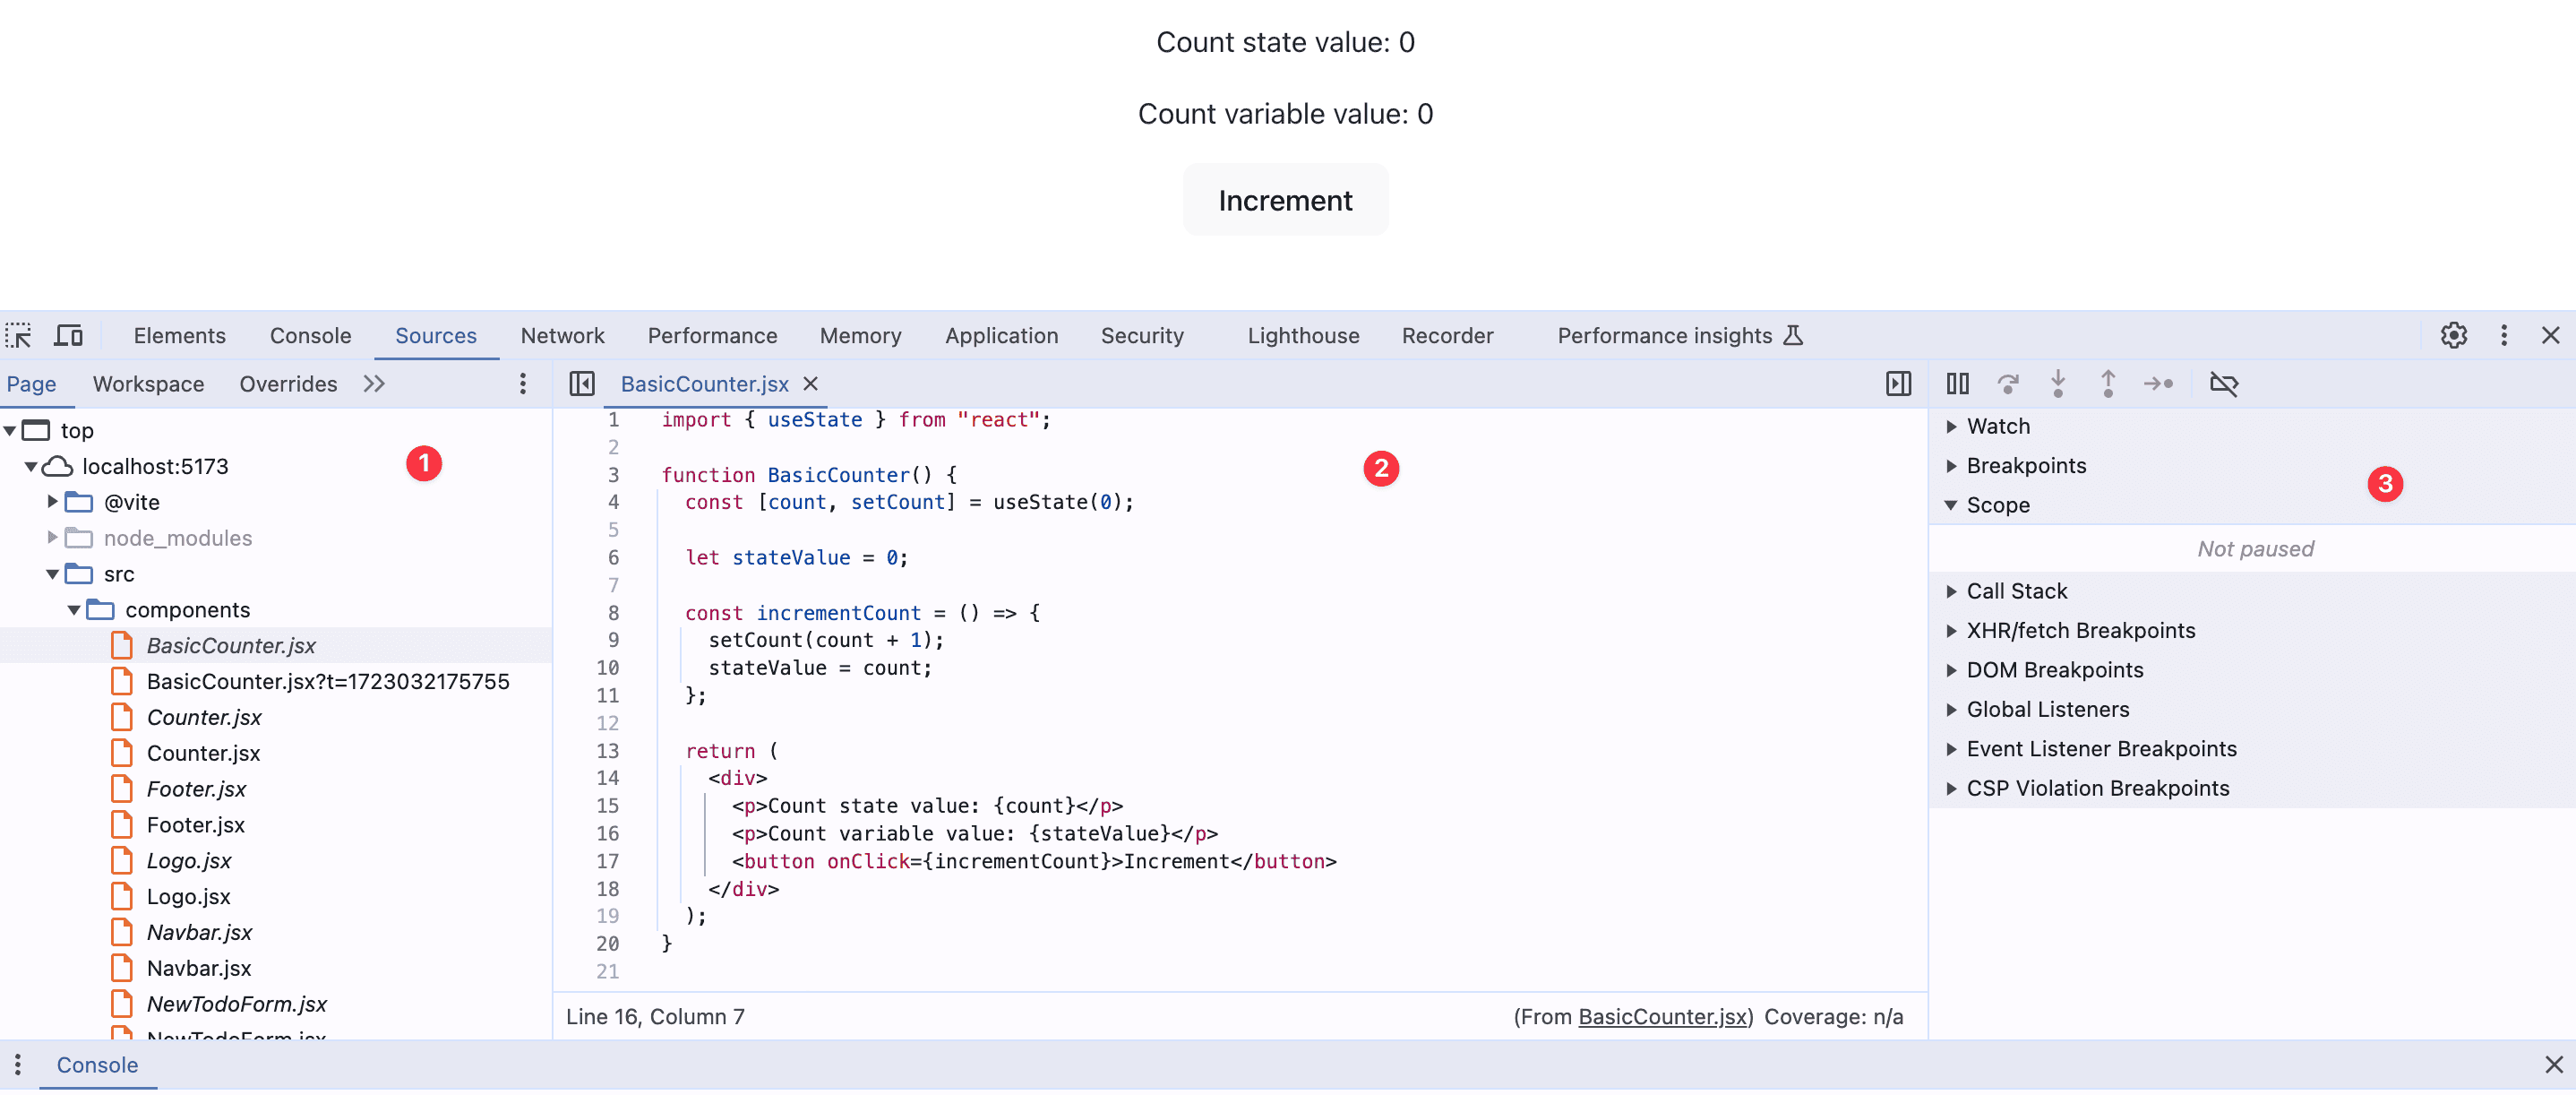Viewport: 2576px width, 1095px height.
Task: Click line number 9 gutter to set breakpoint
Action: point(613,640)
